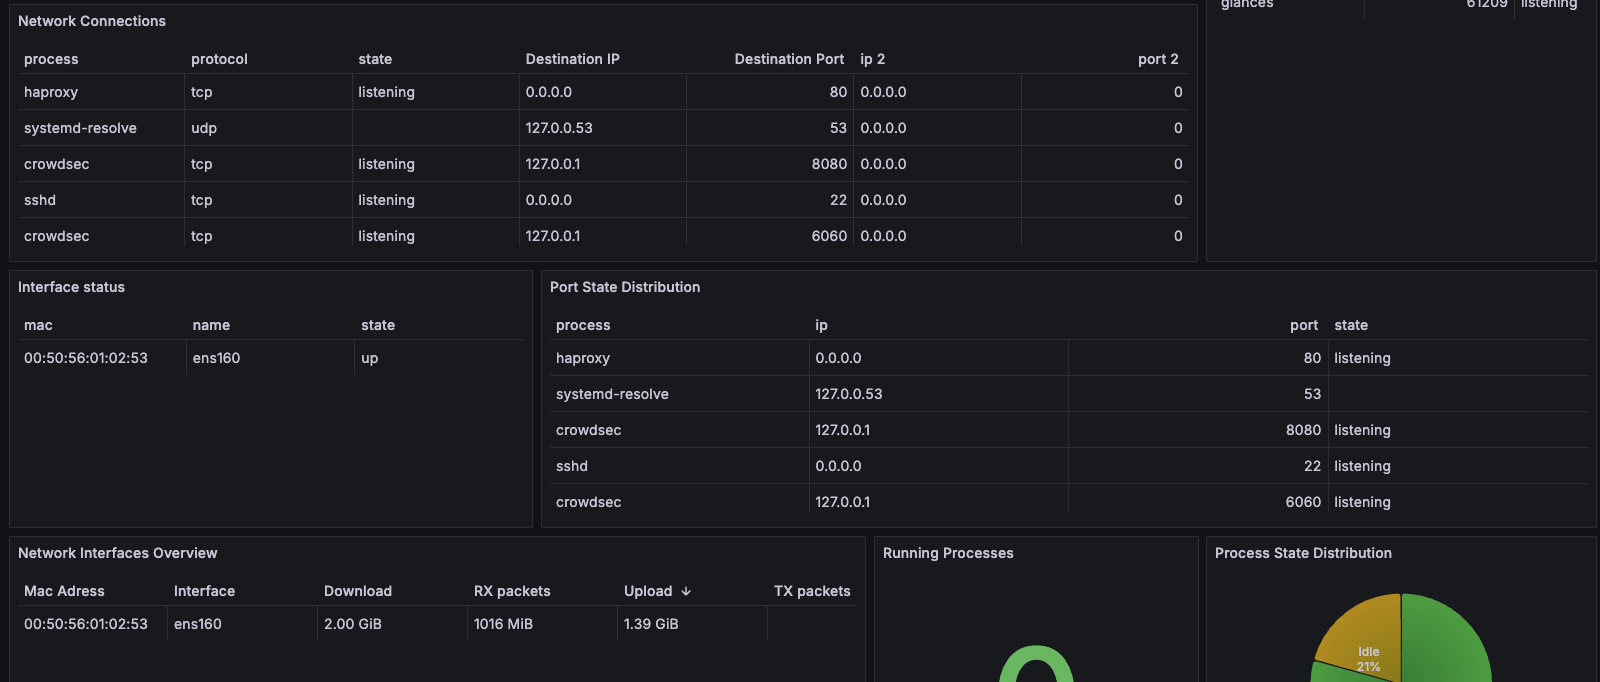Open the Running Processes panel title
Viewport: 1600px width, 682px height.
[948, 553]
